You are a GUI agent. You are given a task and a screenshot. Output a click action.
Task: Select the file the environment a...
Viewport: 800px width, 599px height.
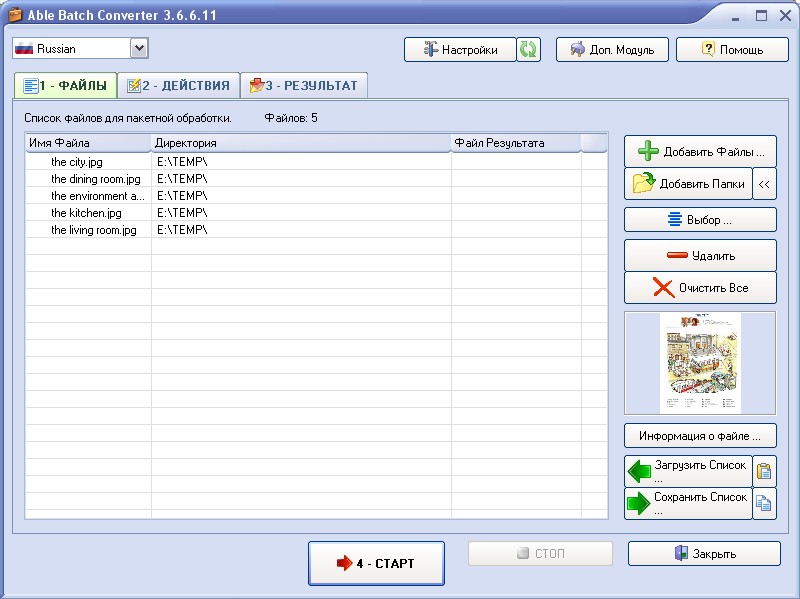click(97, 196)
